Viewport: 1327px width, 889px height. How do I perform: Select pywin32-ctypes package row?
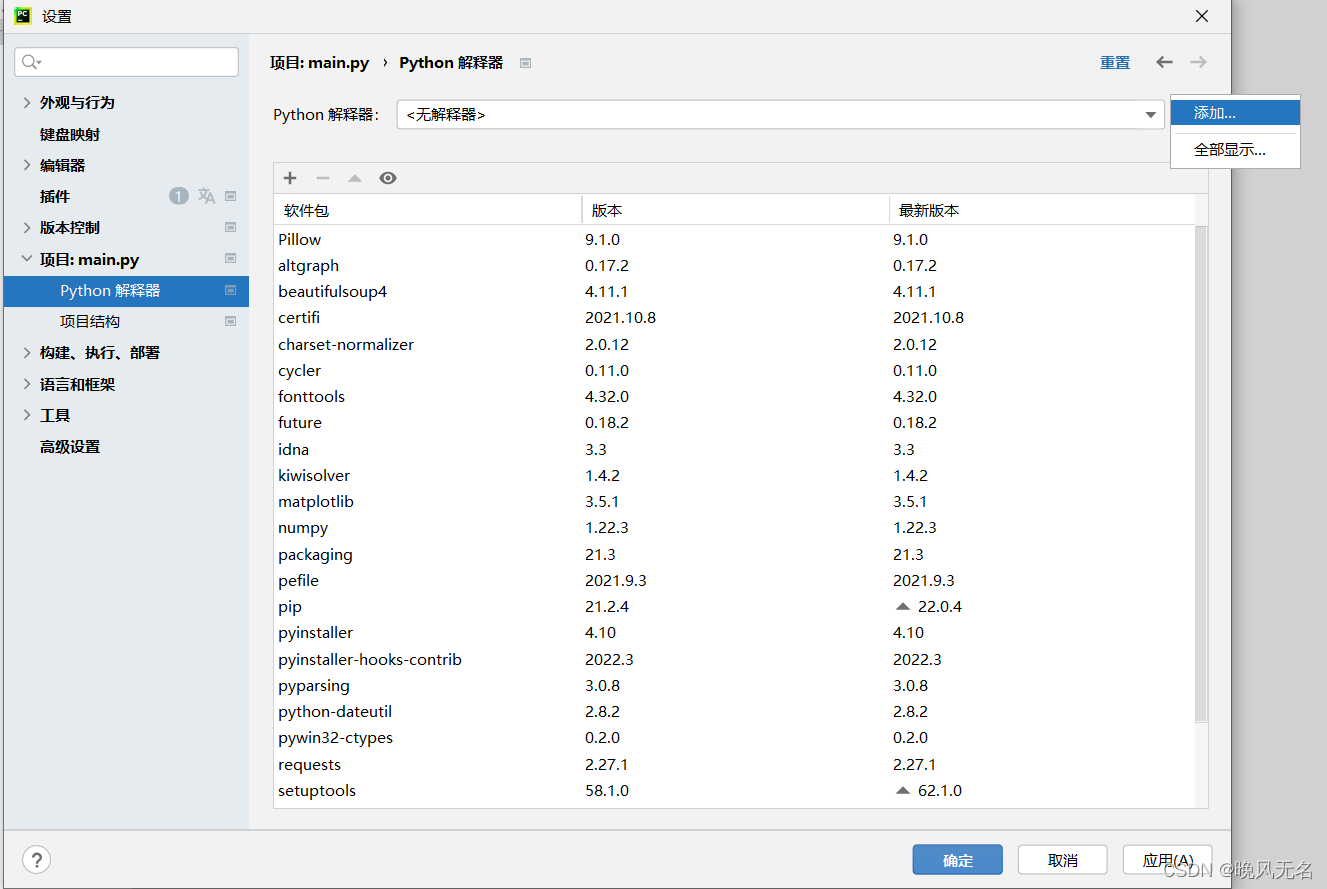[735, 737]
